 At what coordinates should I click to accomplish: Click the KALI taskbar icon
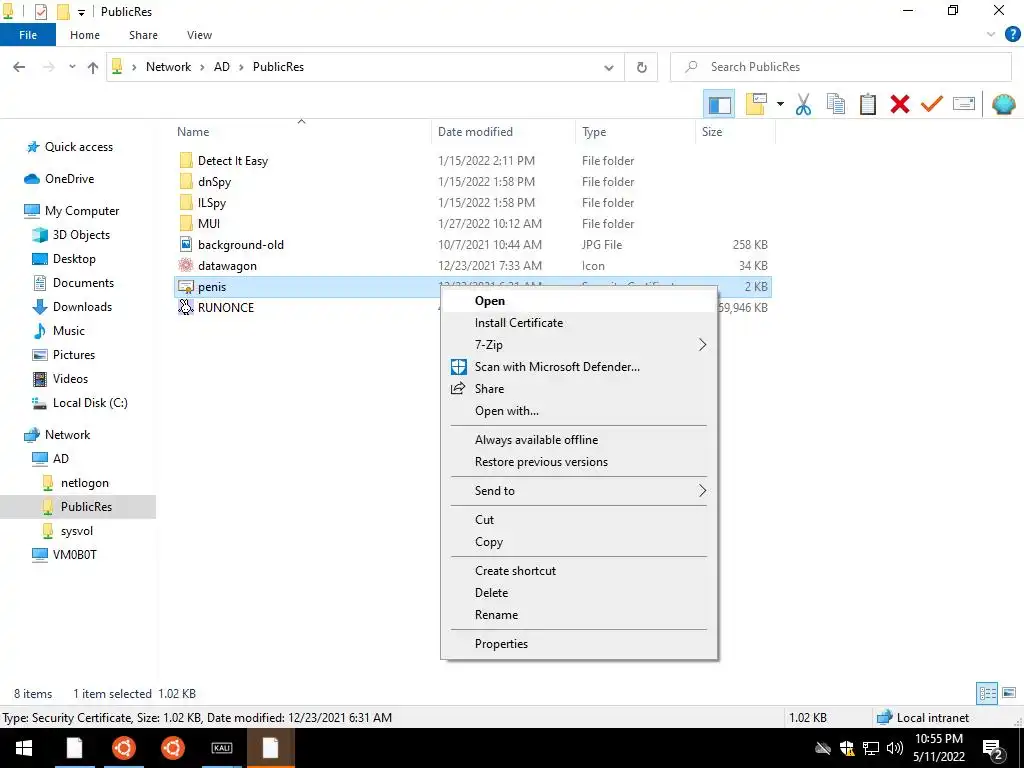(222, 748)
